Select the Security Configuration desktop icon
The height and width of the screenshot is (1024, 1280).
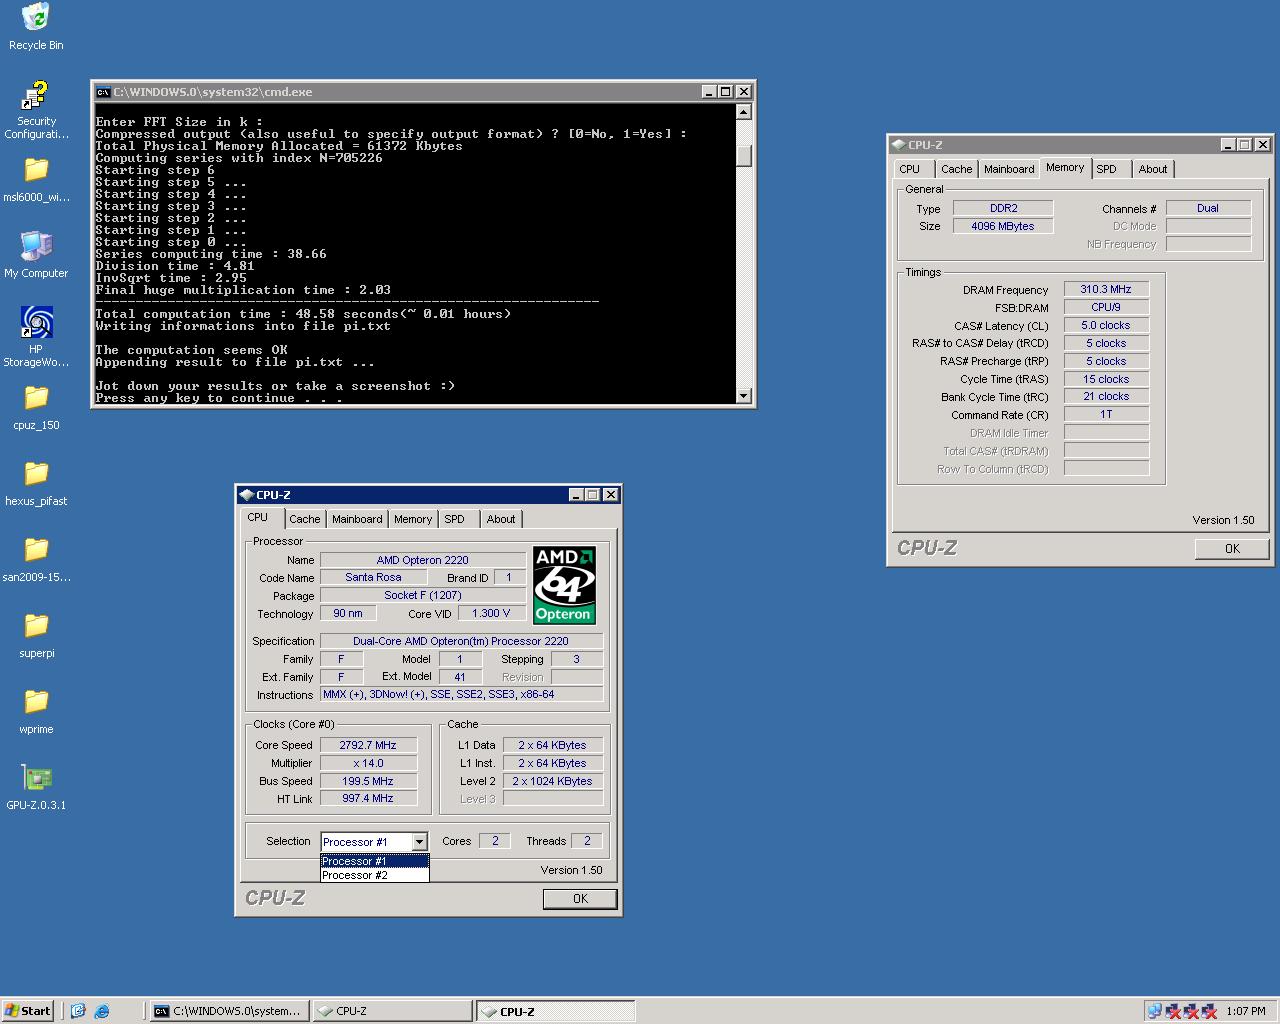click(x=36, y=96)
